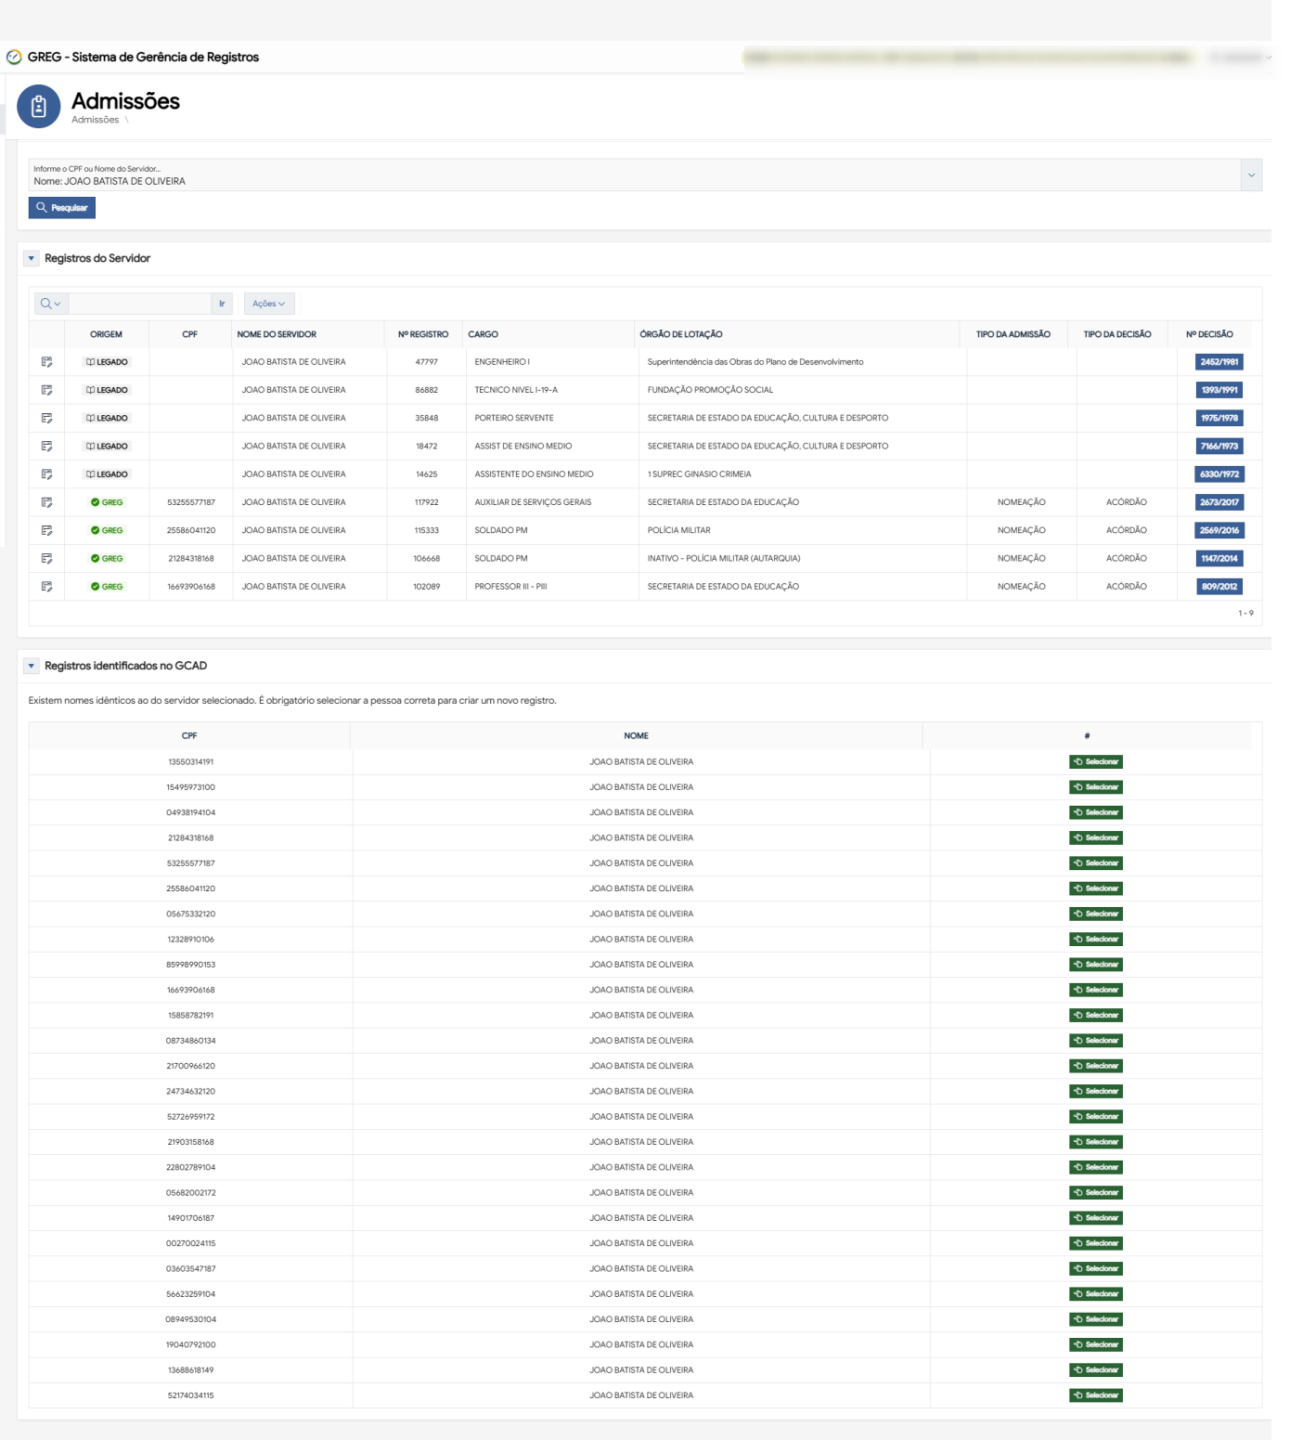Open the Ações menu
Image resolution: width=1290 pixels, height=1440 pixels.
tap(268, 303)
